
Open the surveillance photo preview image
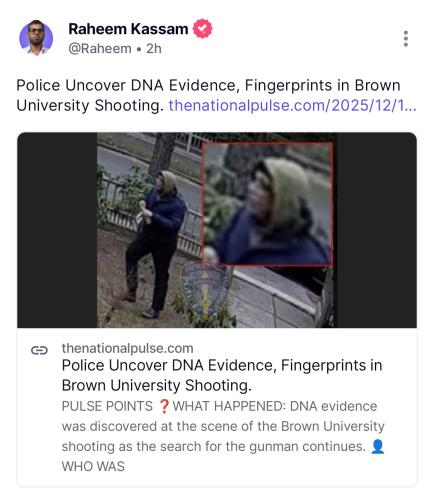click(x=217, y=230)
